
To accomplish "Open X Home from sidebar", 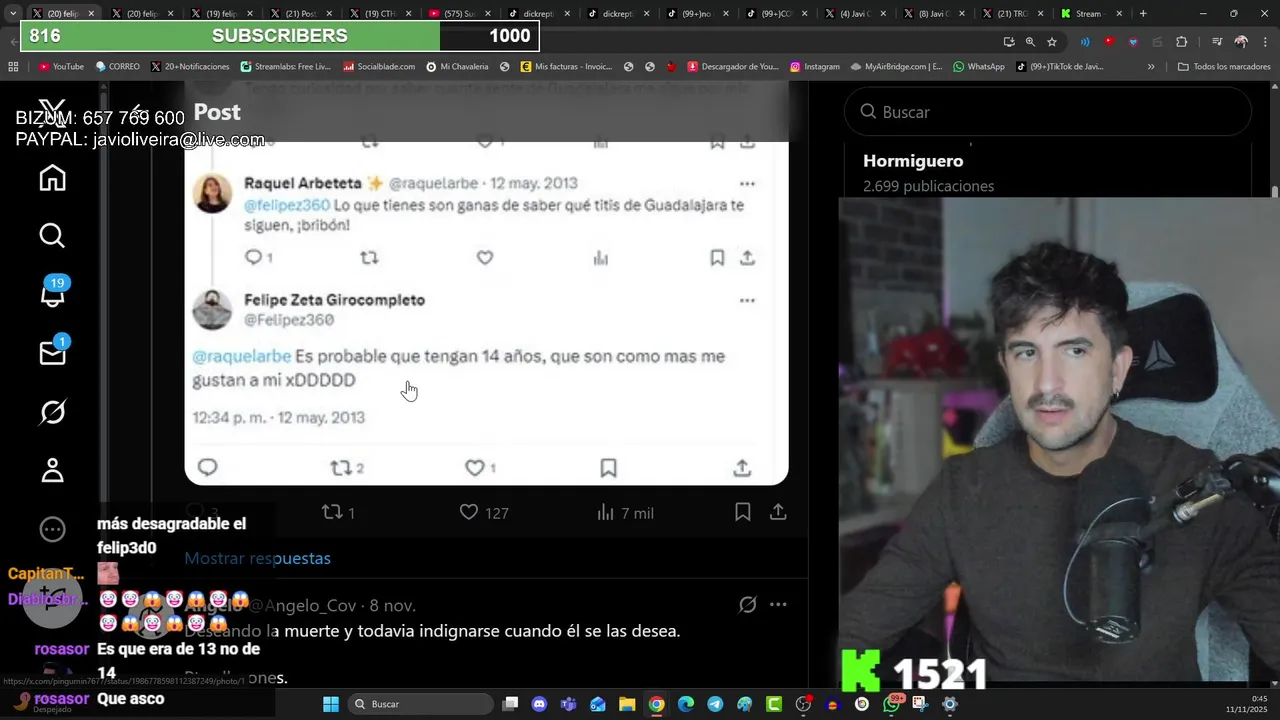I will coord(52,178).
